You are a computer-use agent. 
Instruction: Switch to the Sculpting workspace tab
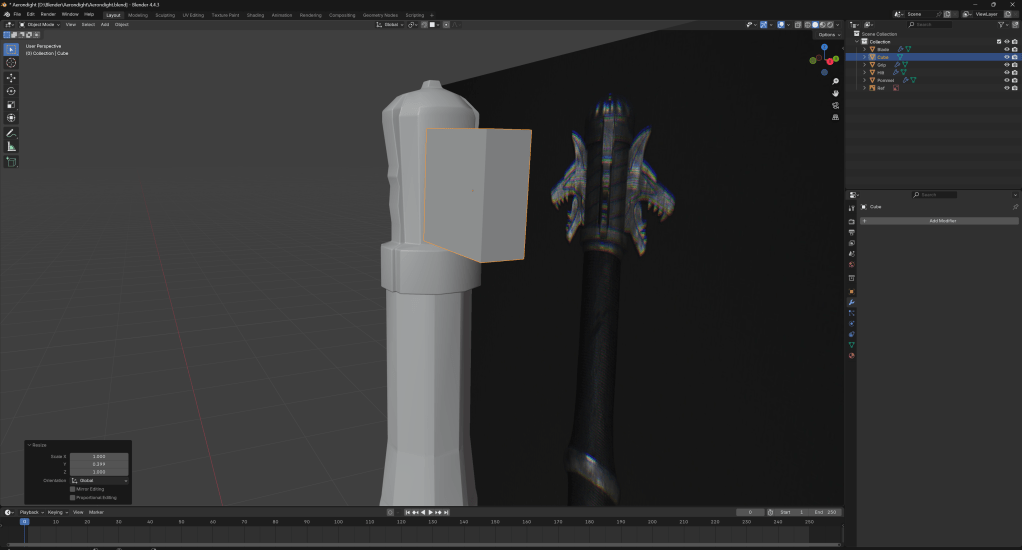(164, 15)
